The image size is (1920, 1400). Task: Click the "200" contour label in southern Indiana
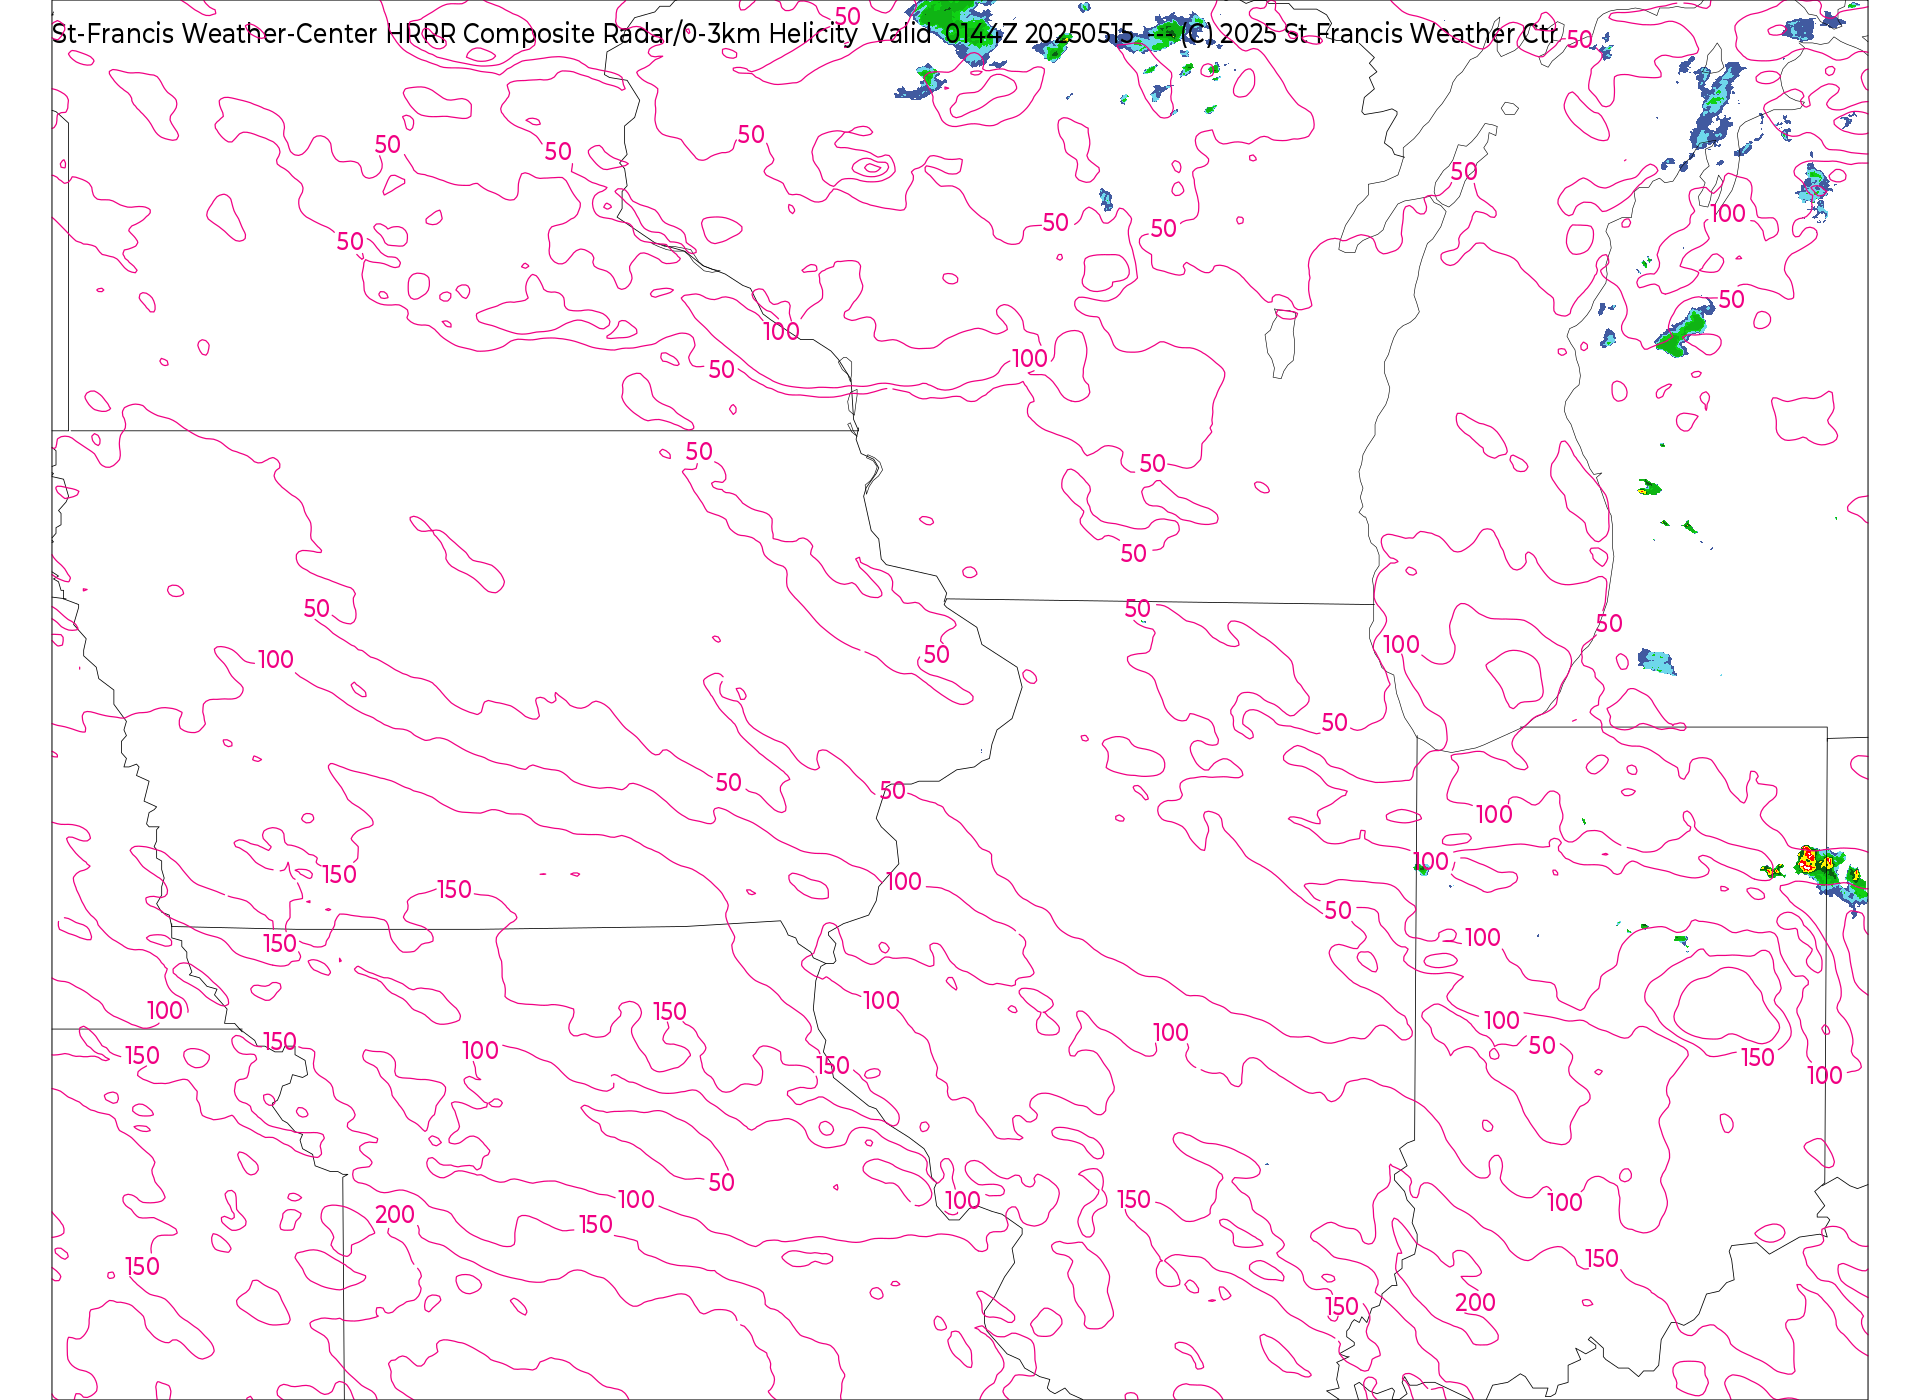[x=1475, y=1302]
